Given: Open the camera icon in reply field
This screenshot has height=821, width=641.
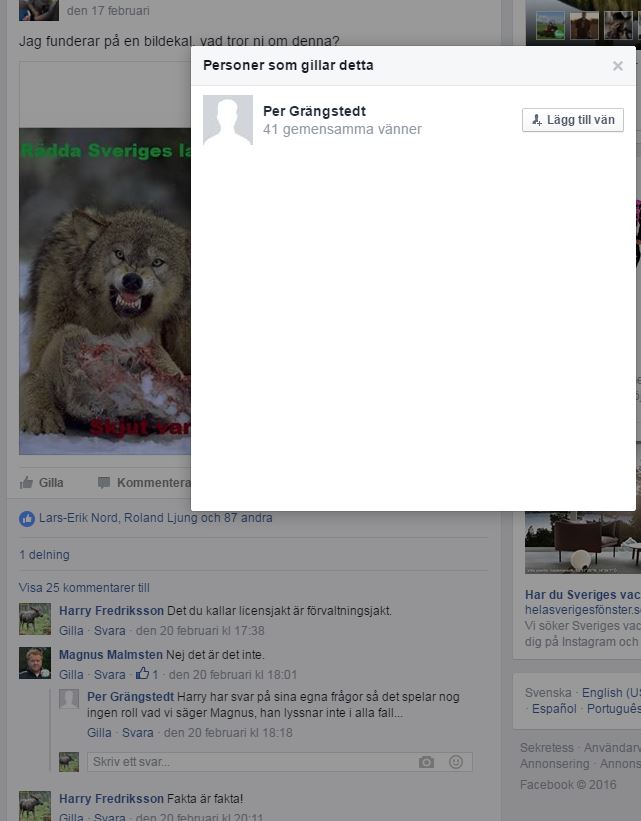Looking at the screenshot, I should pos(426,762).
